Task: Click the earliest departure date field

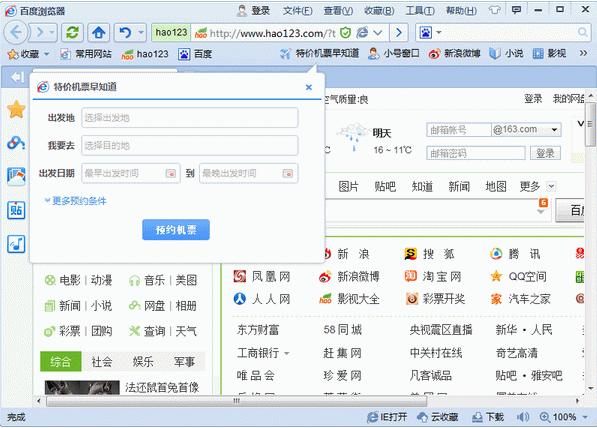Action: coord(131,173)
